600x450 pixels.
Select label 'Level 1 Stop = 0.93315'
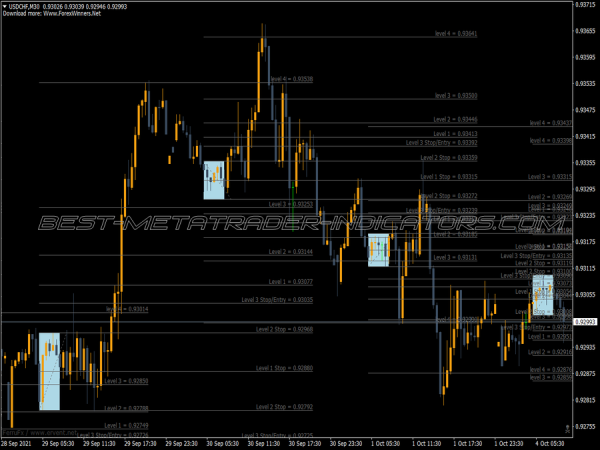click(x=448, y=177)
